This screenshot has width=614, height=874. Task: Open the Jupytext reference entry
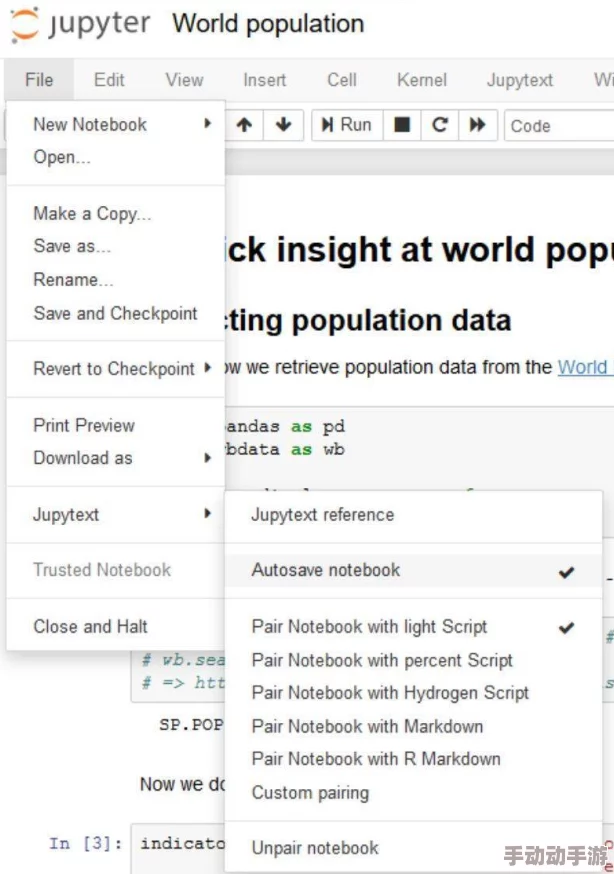click(413, 514)
